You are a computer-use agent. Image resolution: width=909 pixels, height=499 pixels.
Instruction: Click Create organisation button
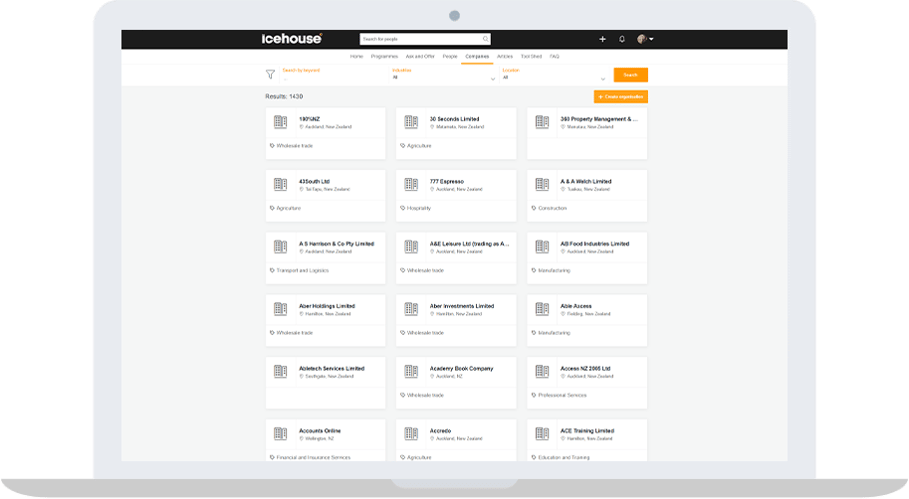[x=620, y=97]
